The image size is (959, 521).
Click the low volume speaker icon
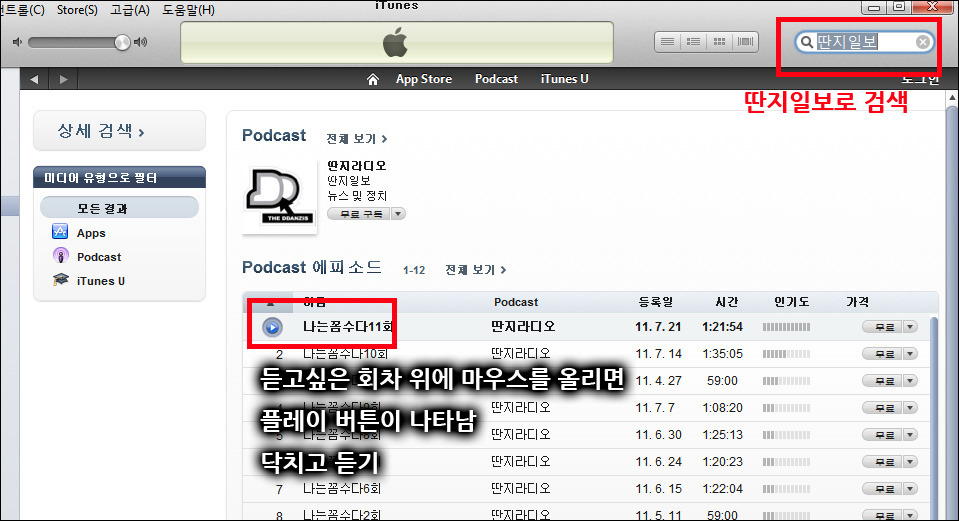(17, 42)
